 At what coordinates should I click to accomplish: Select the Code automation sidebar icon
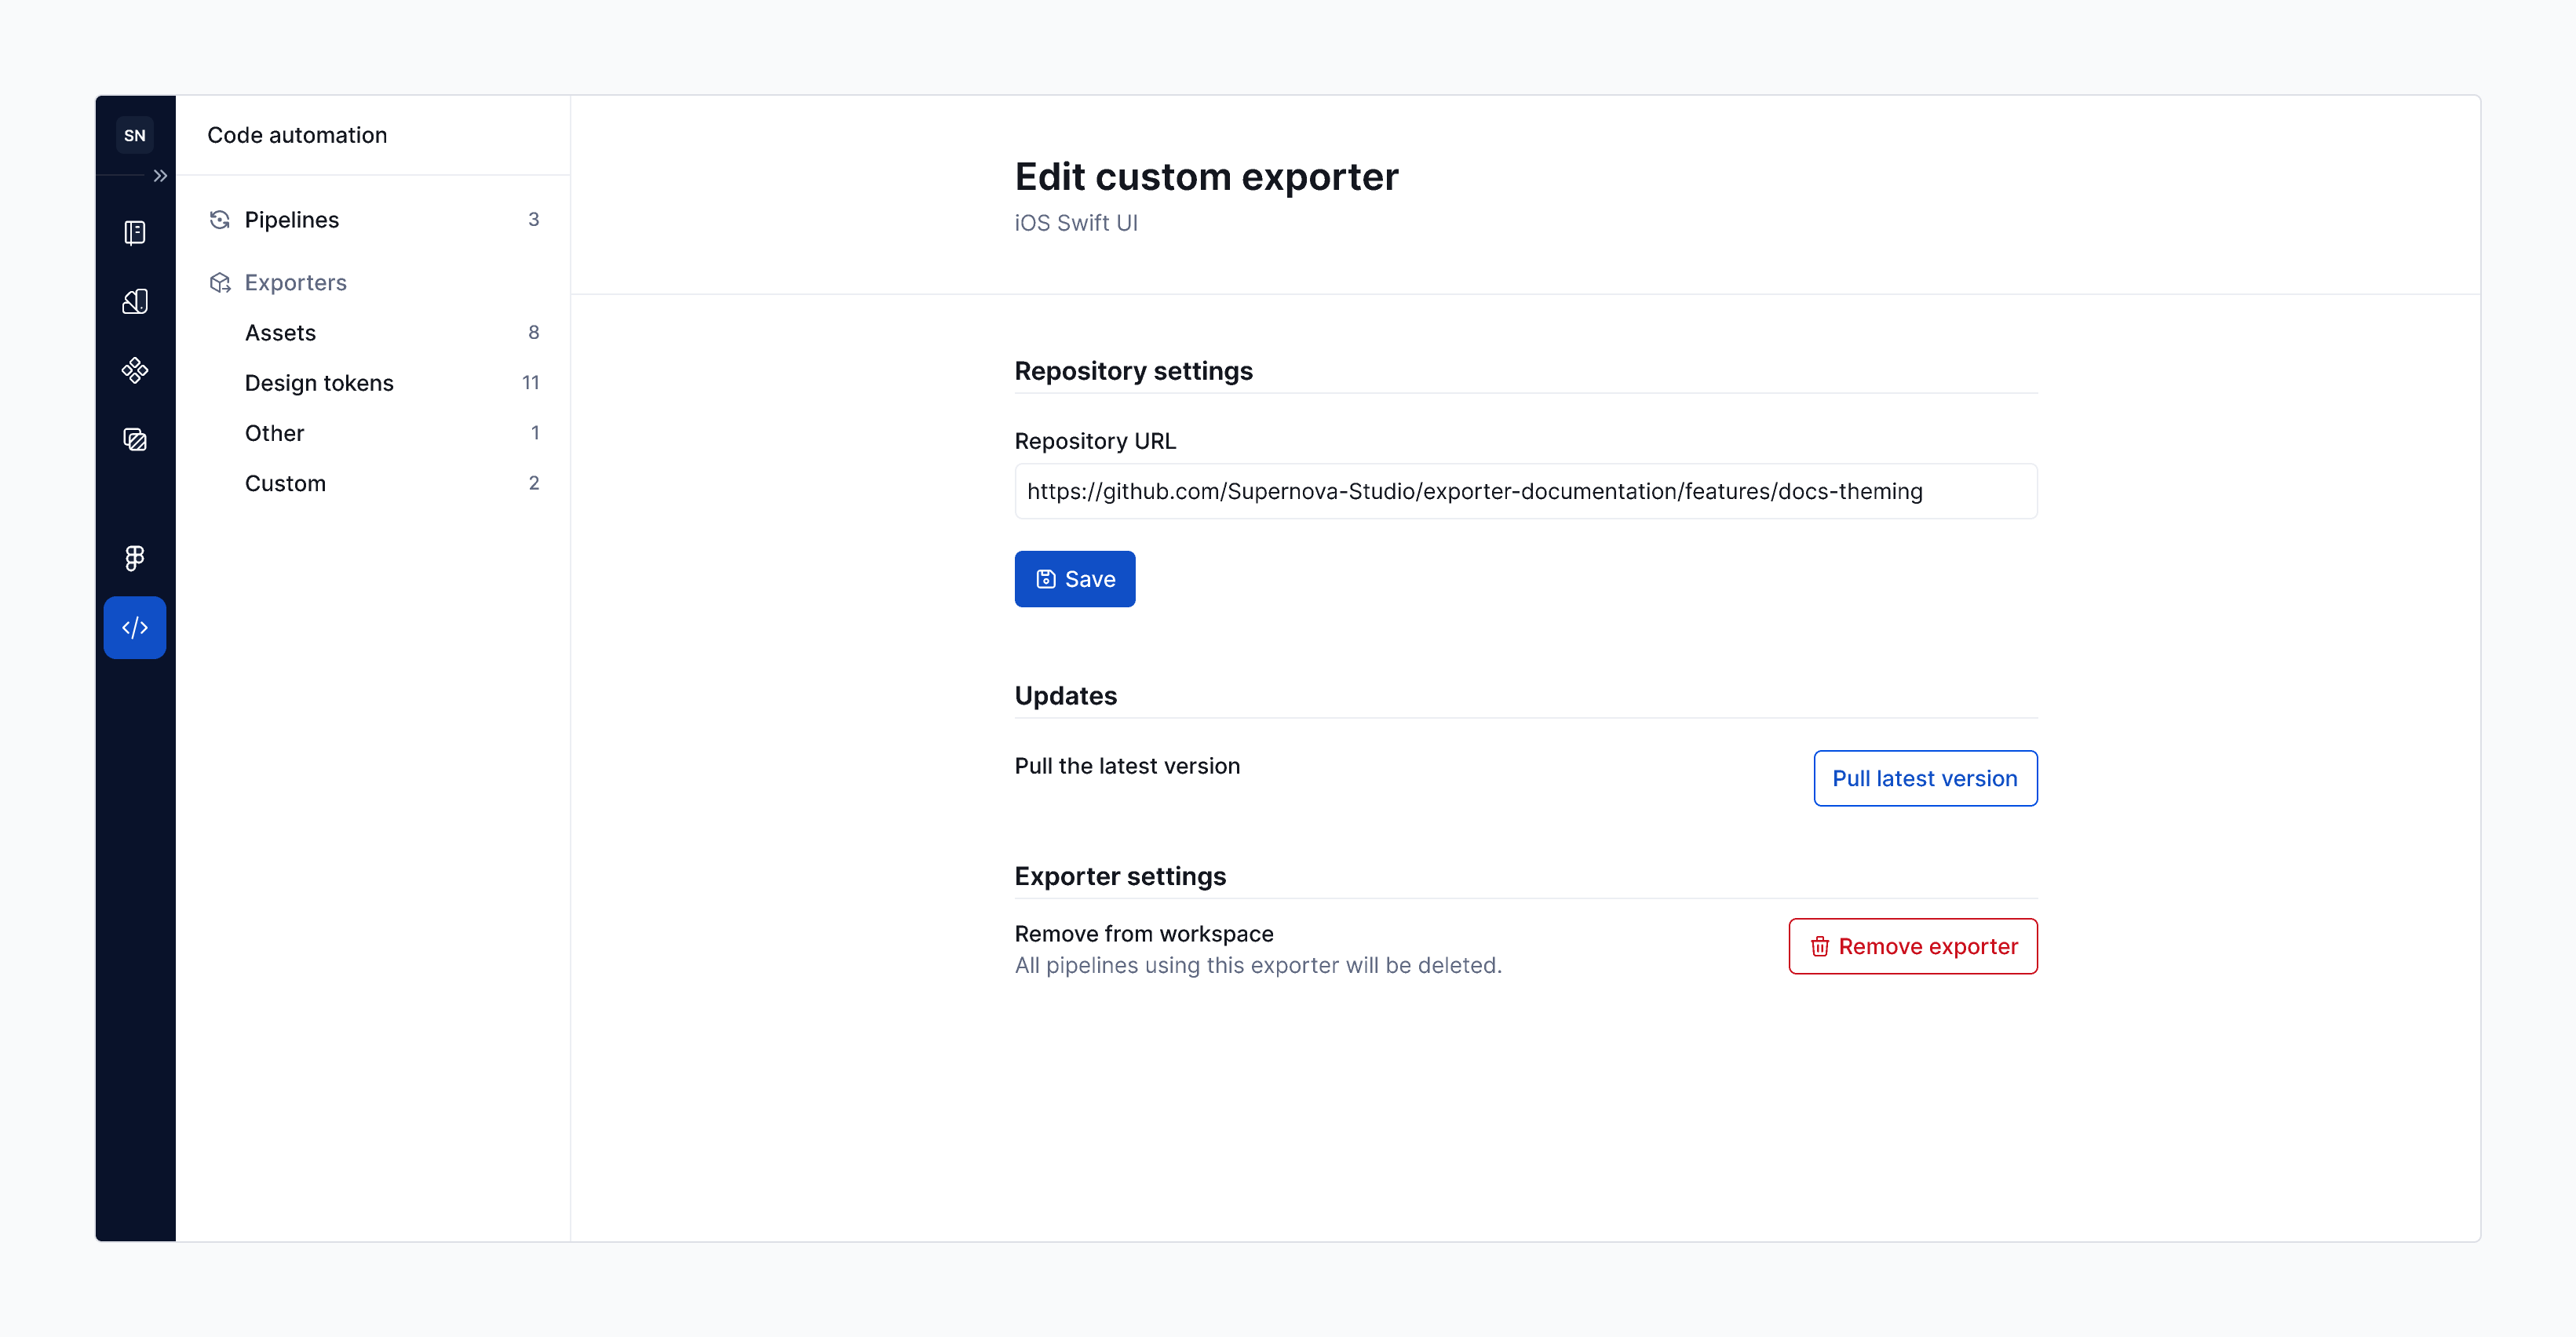(135, 627)
